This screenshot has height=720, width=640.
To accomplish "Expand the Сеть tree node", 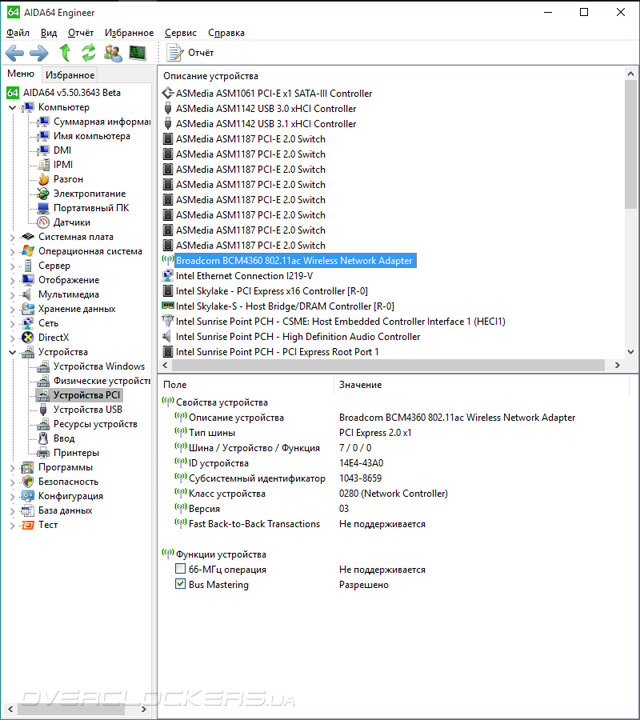I will (12, 323).
